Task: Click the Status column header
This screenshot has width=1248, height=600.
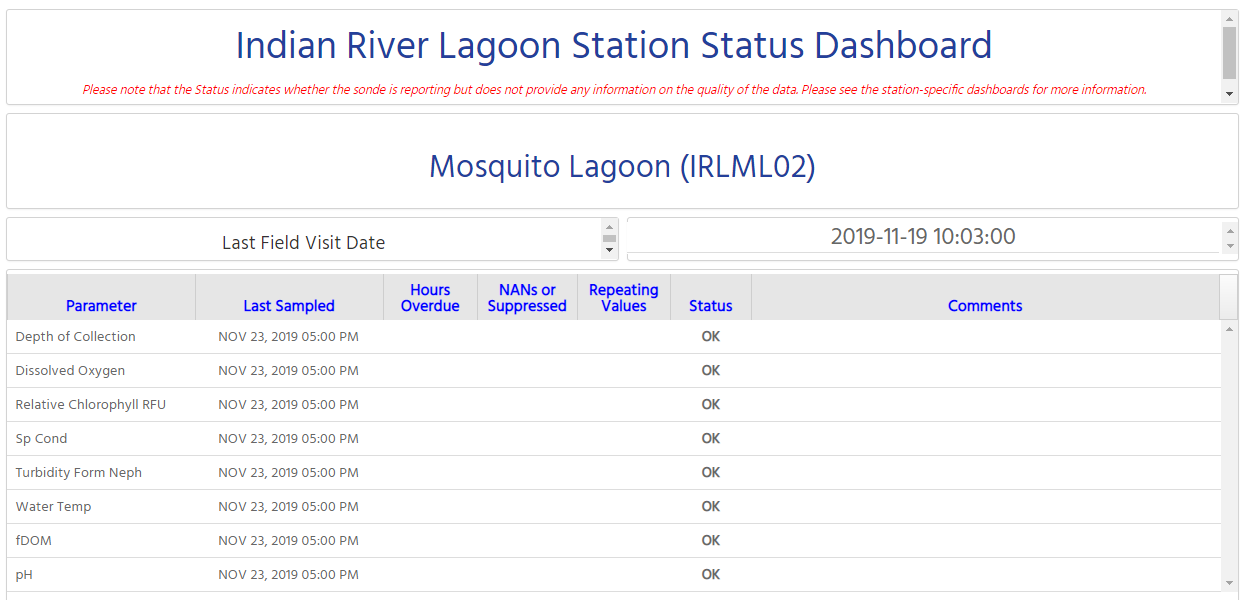Action: pos(710,306)
